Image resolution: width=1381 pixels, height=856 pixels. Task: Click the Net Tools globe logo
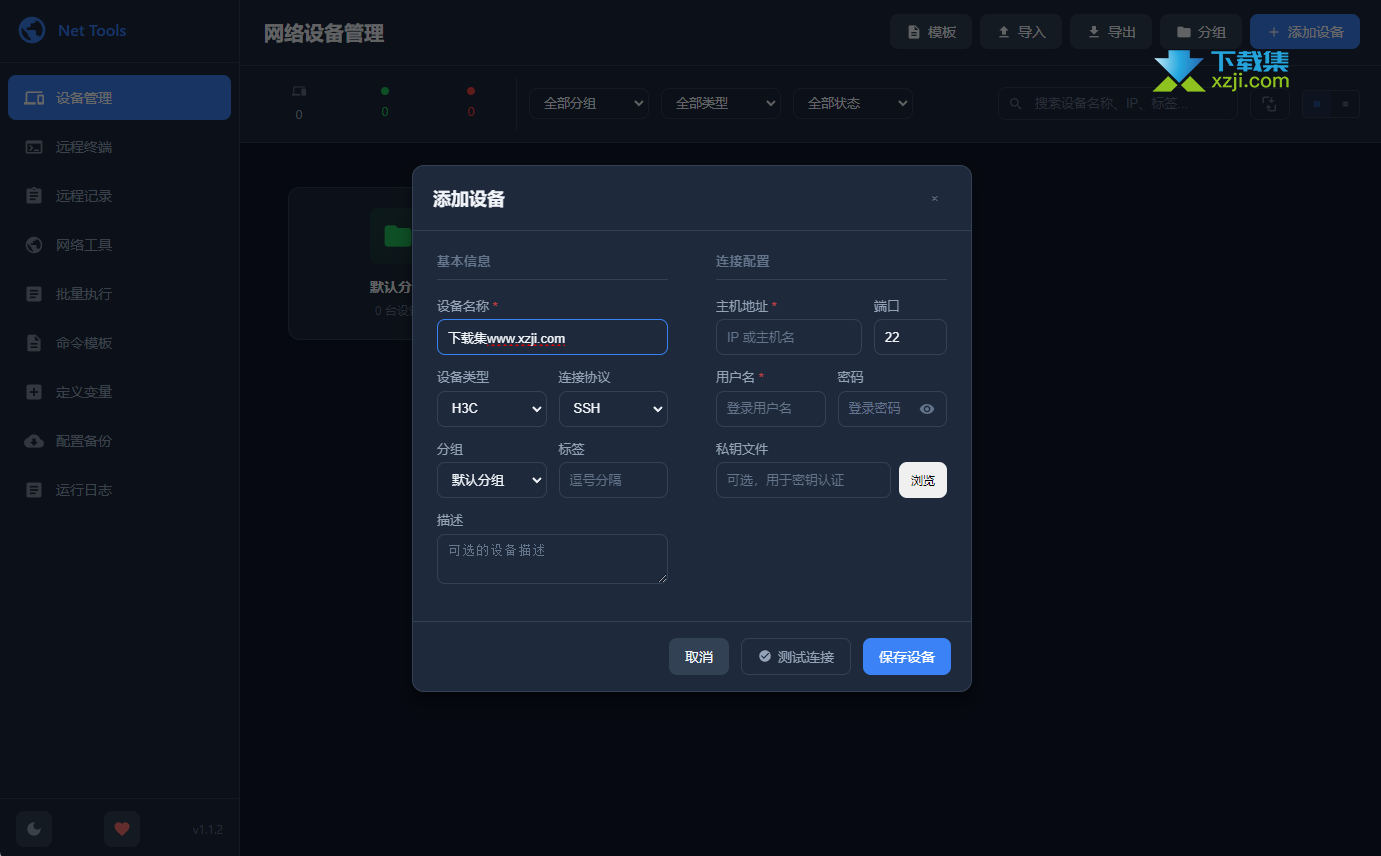[32, 30]
